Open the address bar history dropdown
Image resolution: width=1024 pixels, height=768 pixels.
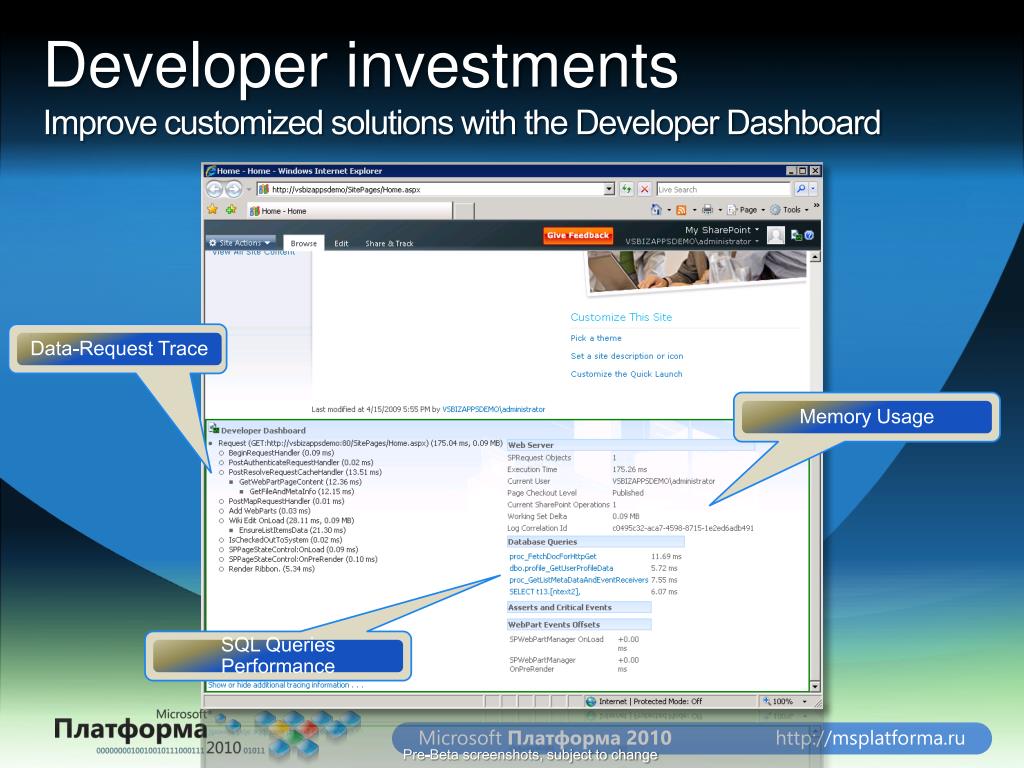tap(609, 189)
